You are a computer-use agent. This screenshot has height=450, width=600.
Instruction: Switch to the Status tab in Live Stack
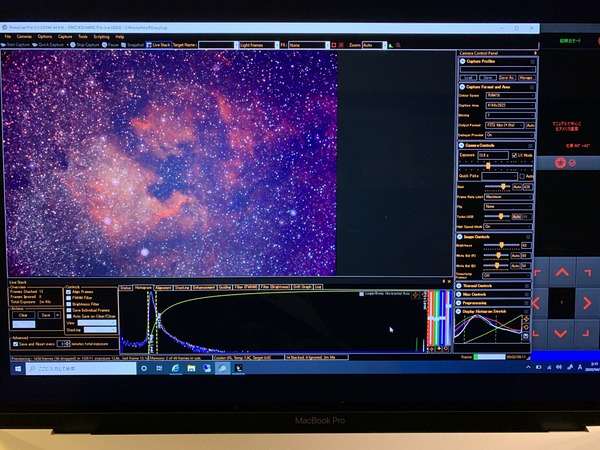[125, 287]
